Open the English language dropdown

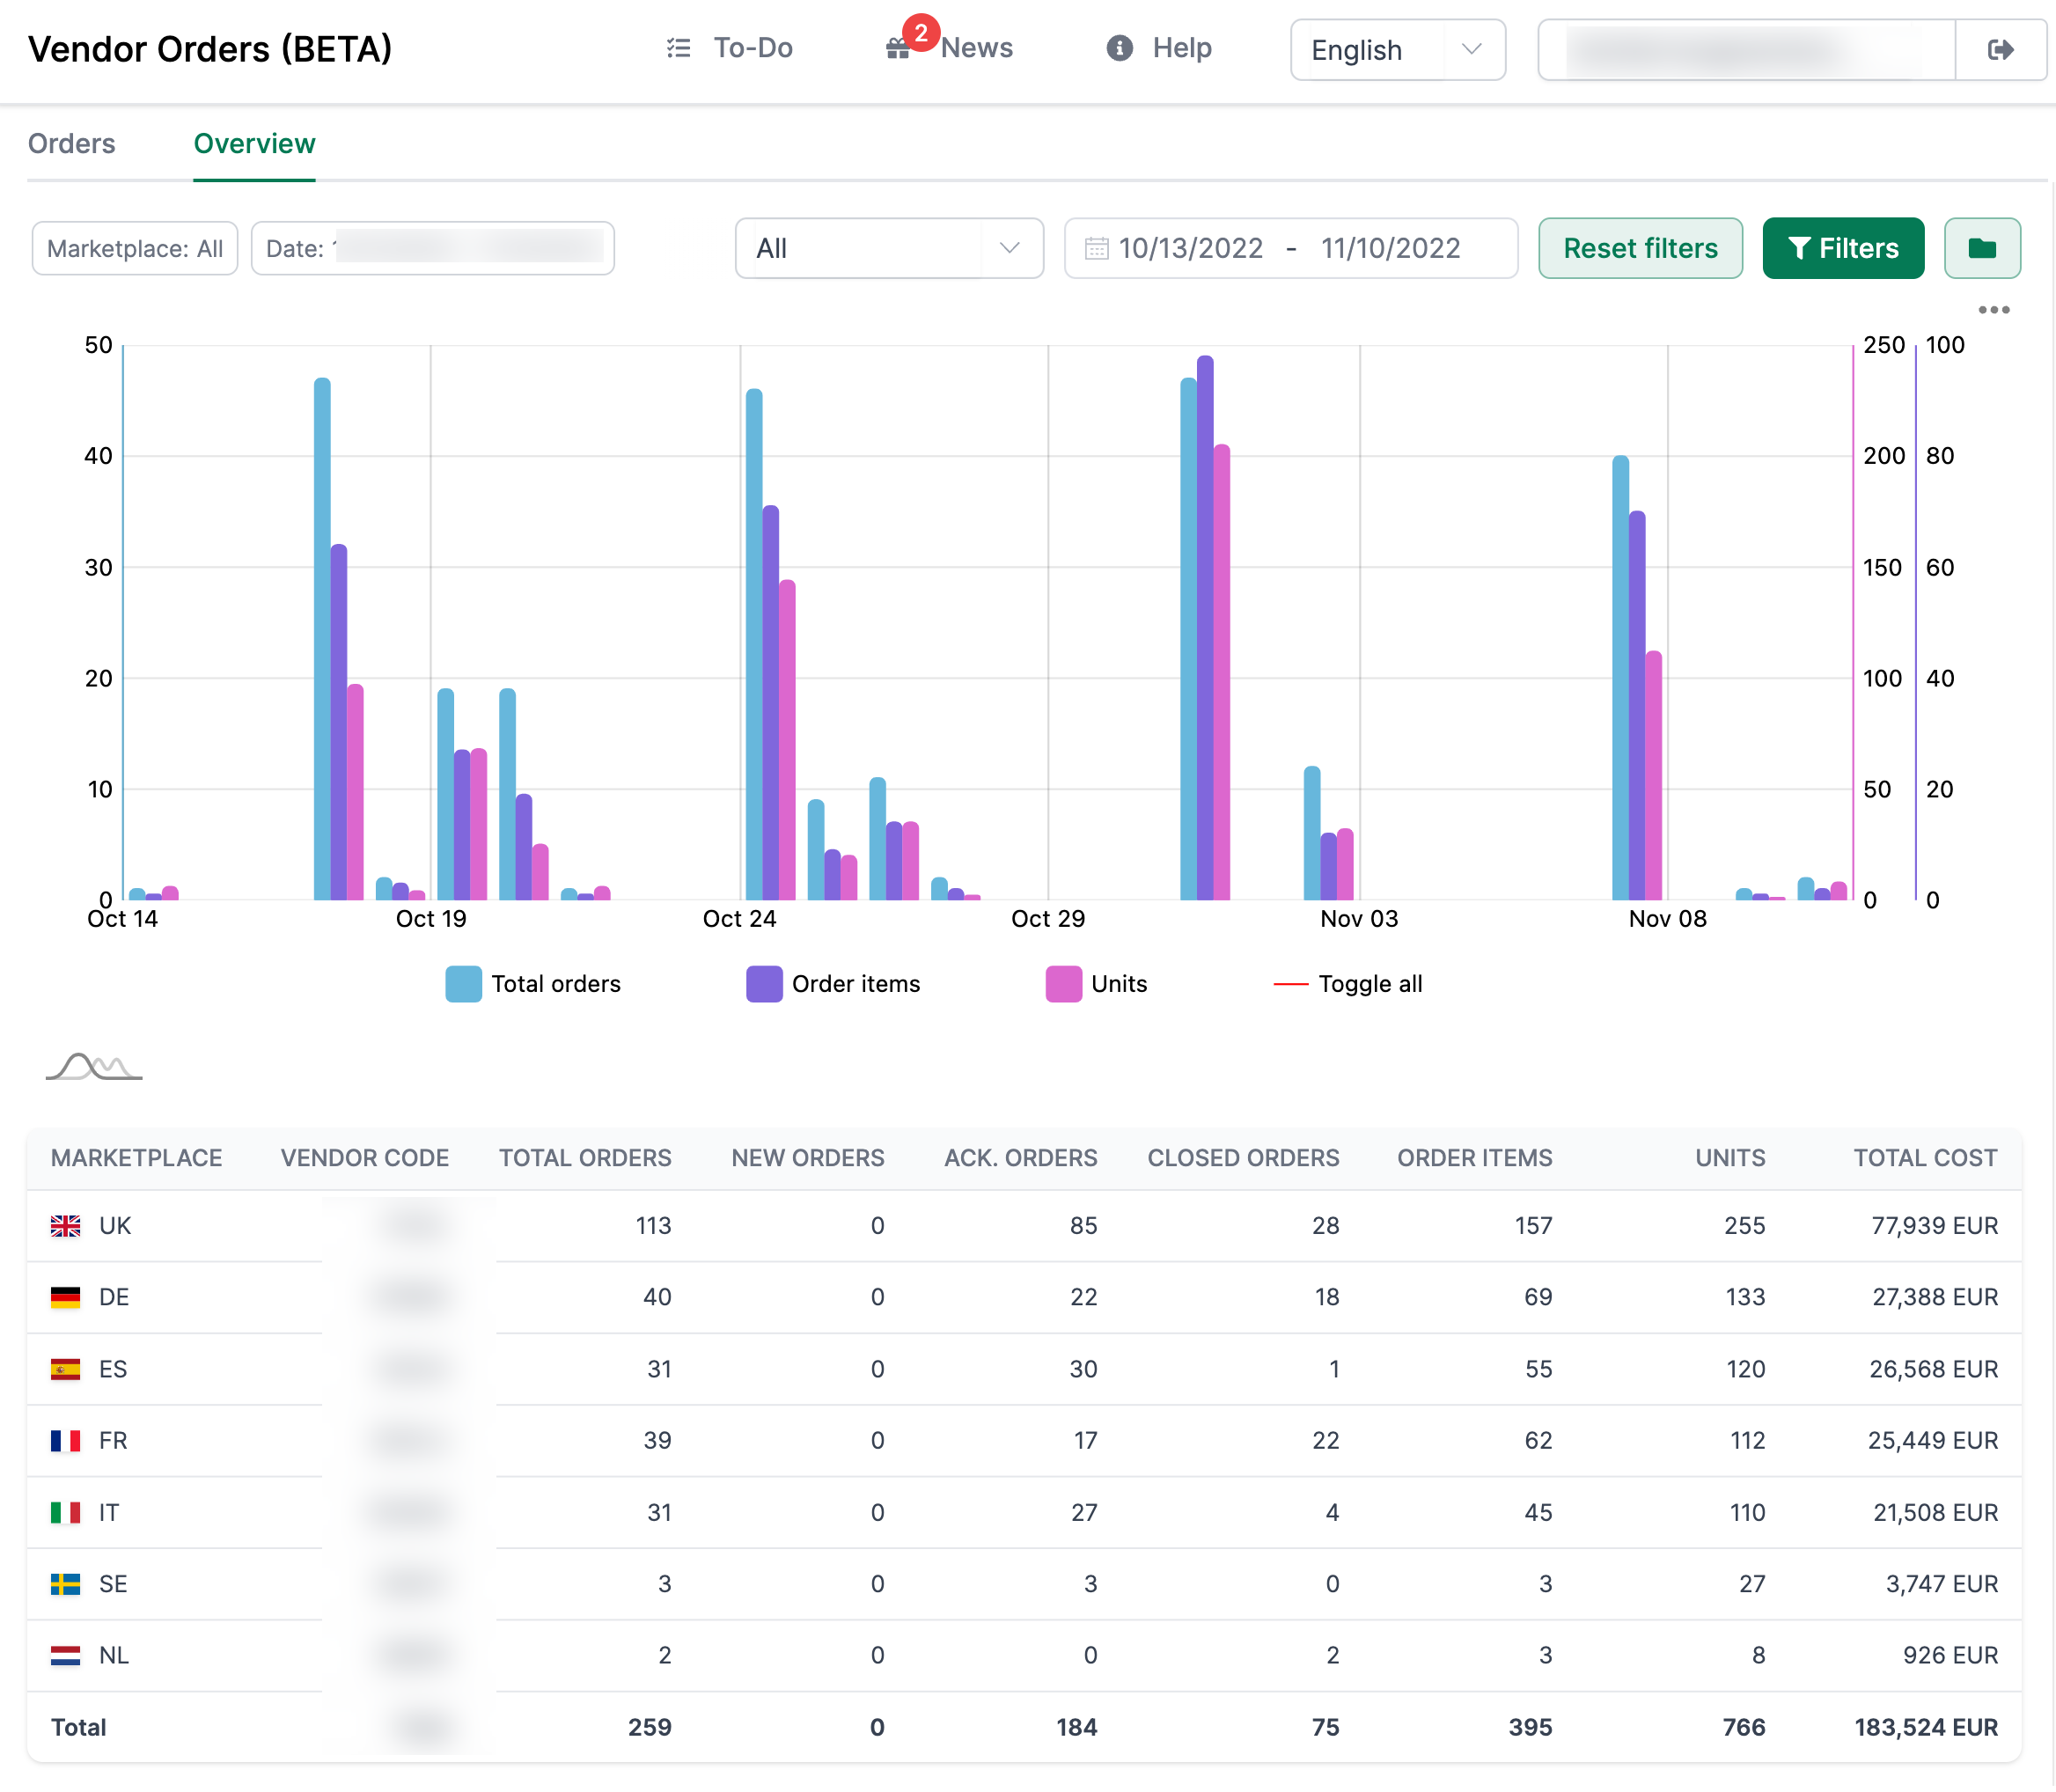[1397, 50]
